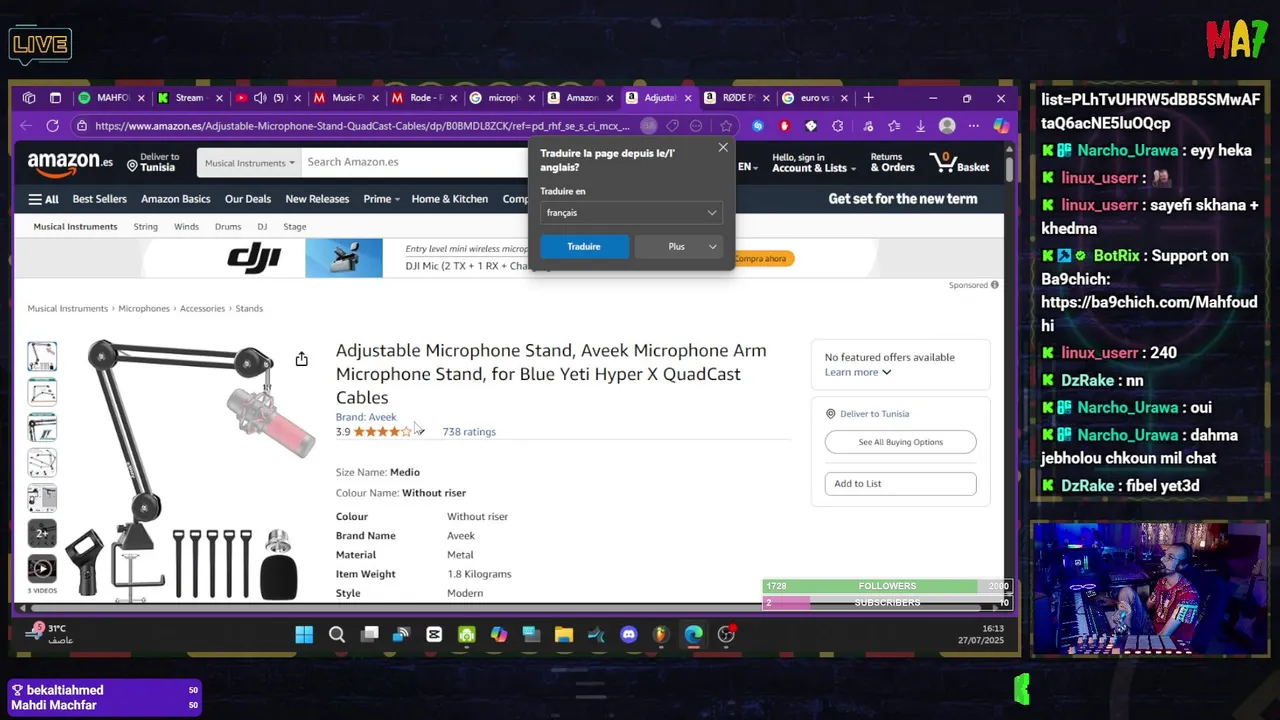1280x720 pixels.
Task: Click Add to List button
Action: (900, 484)
